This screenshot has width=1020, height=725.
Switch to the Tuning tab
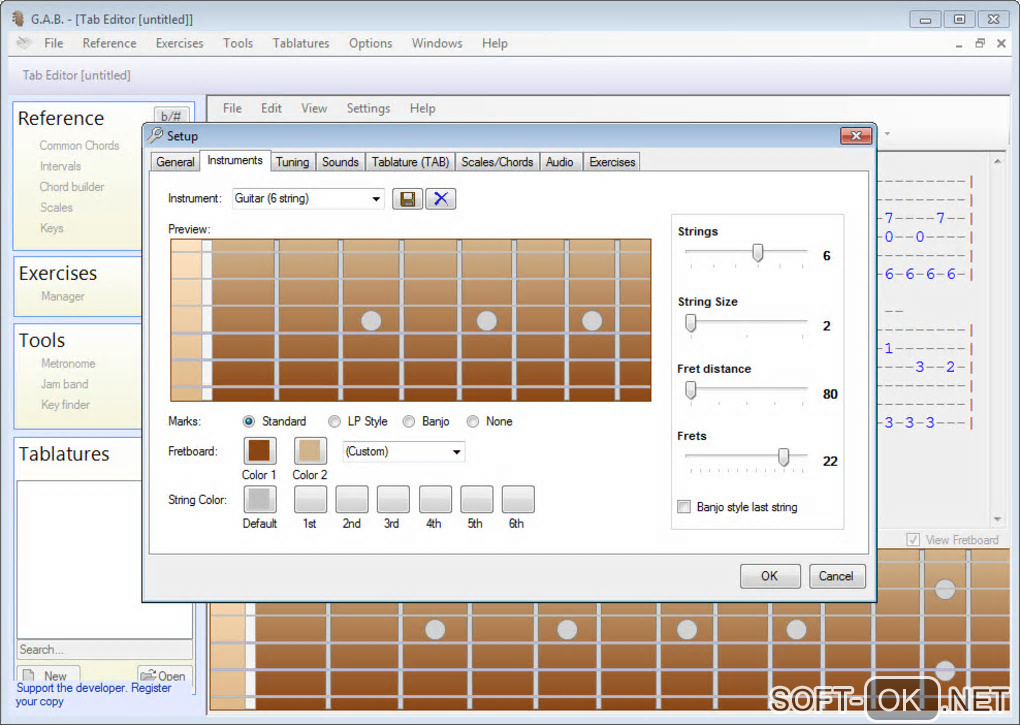click(x=292, y=162)
